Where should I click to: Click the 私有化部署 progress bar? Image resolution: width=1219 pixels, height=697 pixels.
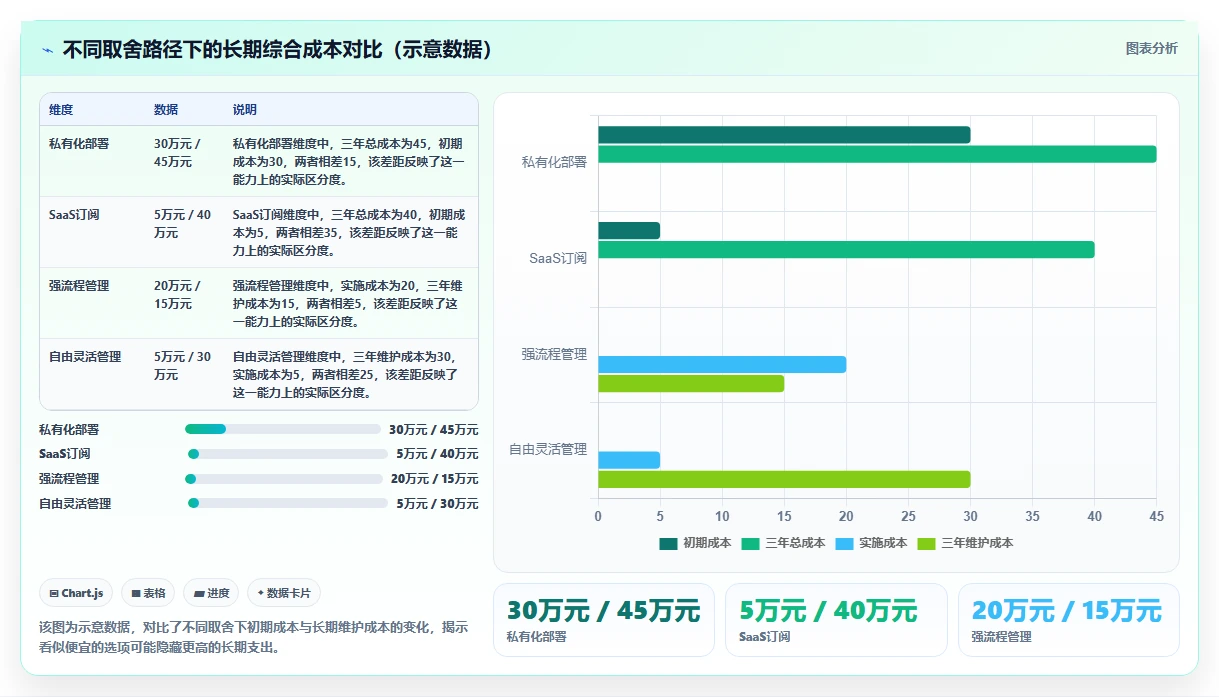pyautogui.click(x=283, y=429)
